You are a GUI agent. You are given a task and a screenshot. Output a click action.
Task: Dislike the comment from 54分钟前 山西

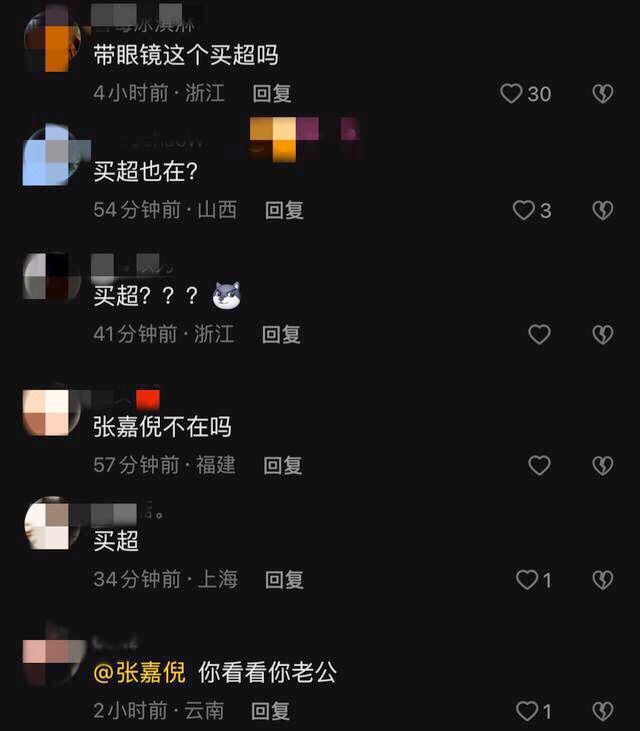pos(603,210)
